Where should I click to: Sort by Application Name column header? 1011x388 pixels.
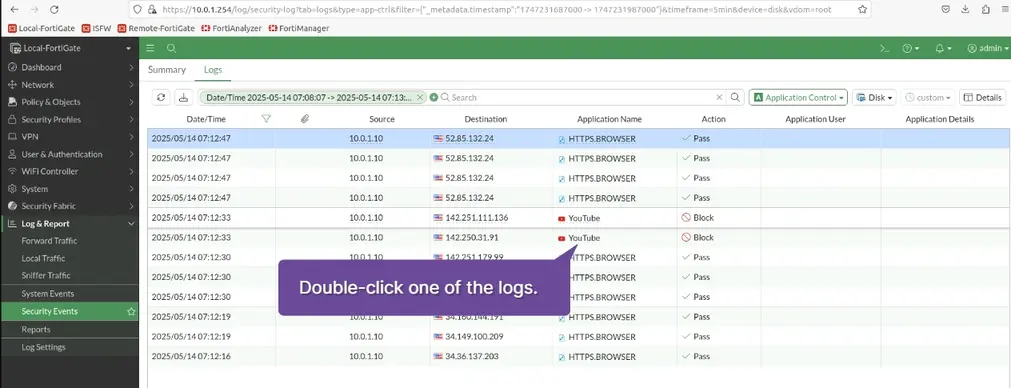pyautogui.click(x=609, y=119)
